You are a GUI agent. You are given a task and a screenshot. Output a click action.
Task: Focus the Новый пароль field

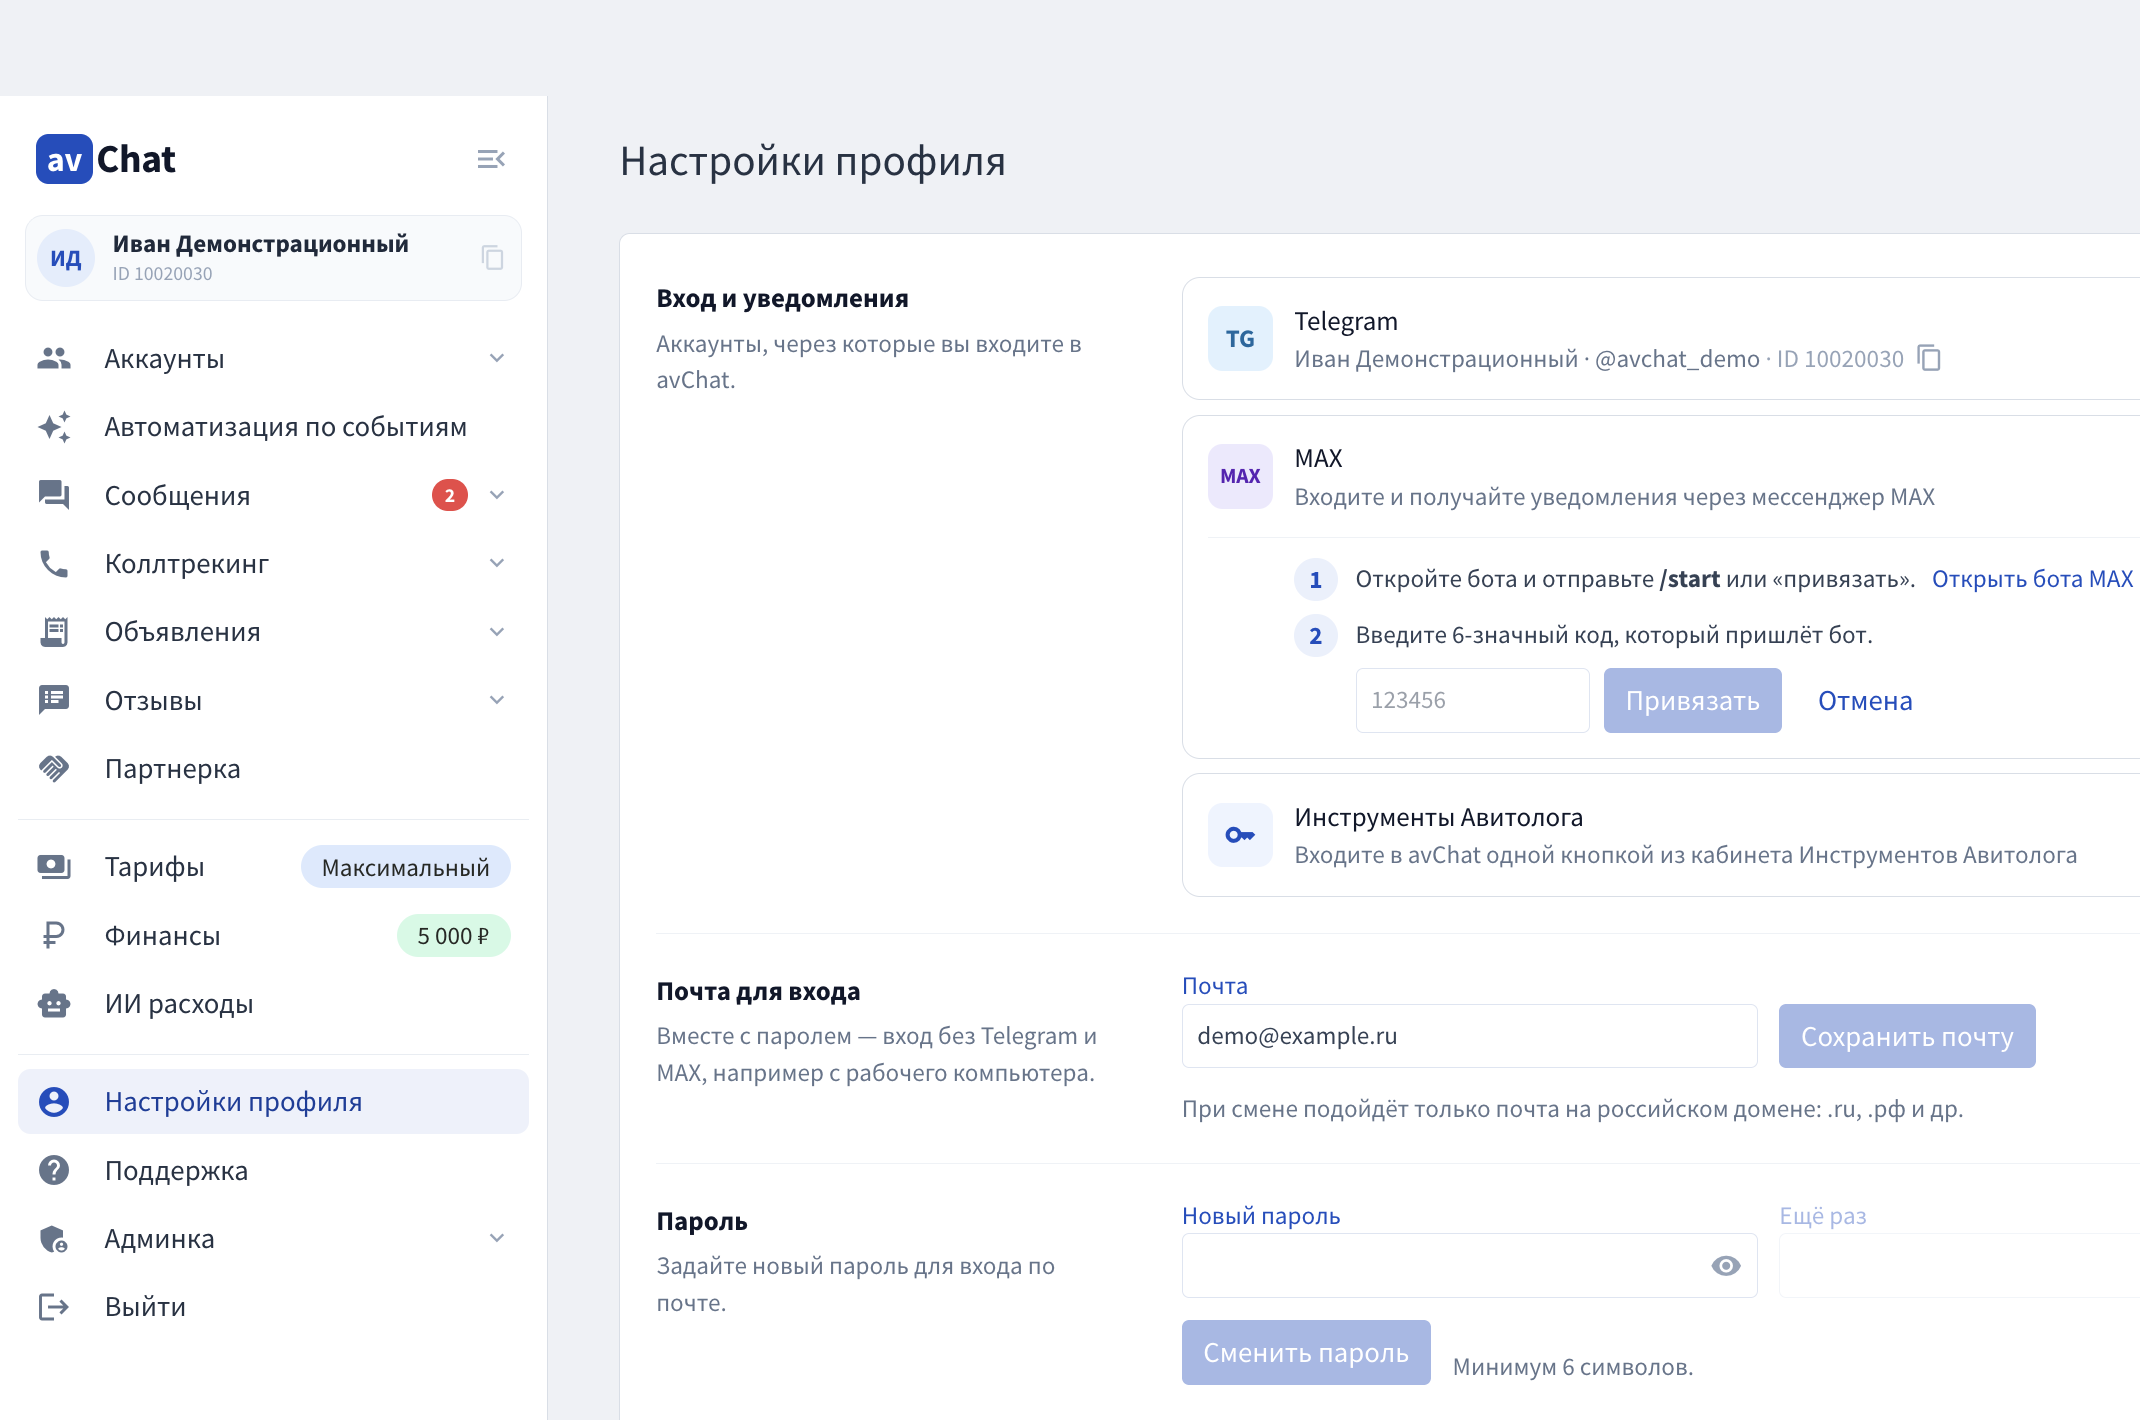[x=1469, y=1266]
